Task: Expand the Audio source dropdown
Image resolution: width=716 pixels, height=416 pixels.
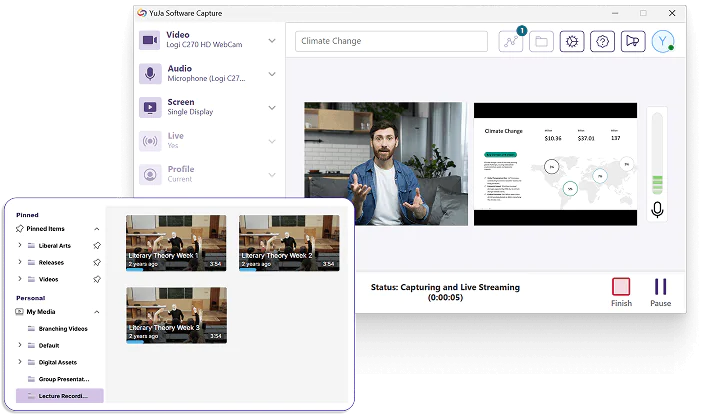Action: coord(272,74)
